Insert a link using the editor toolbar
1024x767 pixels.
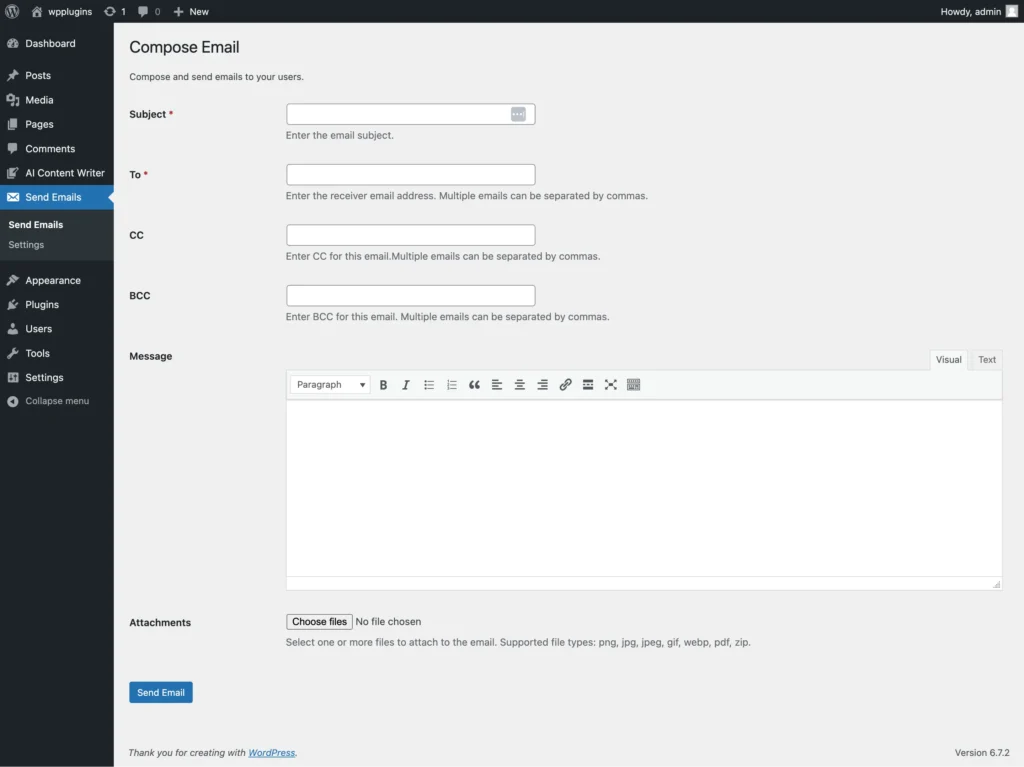pyautogui.click(x=564, y=385)
